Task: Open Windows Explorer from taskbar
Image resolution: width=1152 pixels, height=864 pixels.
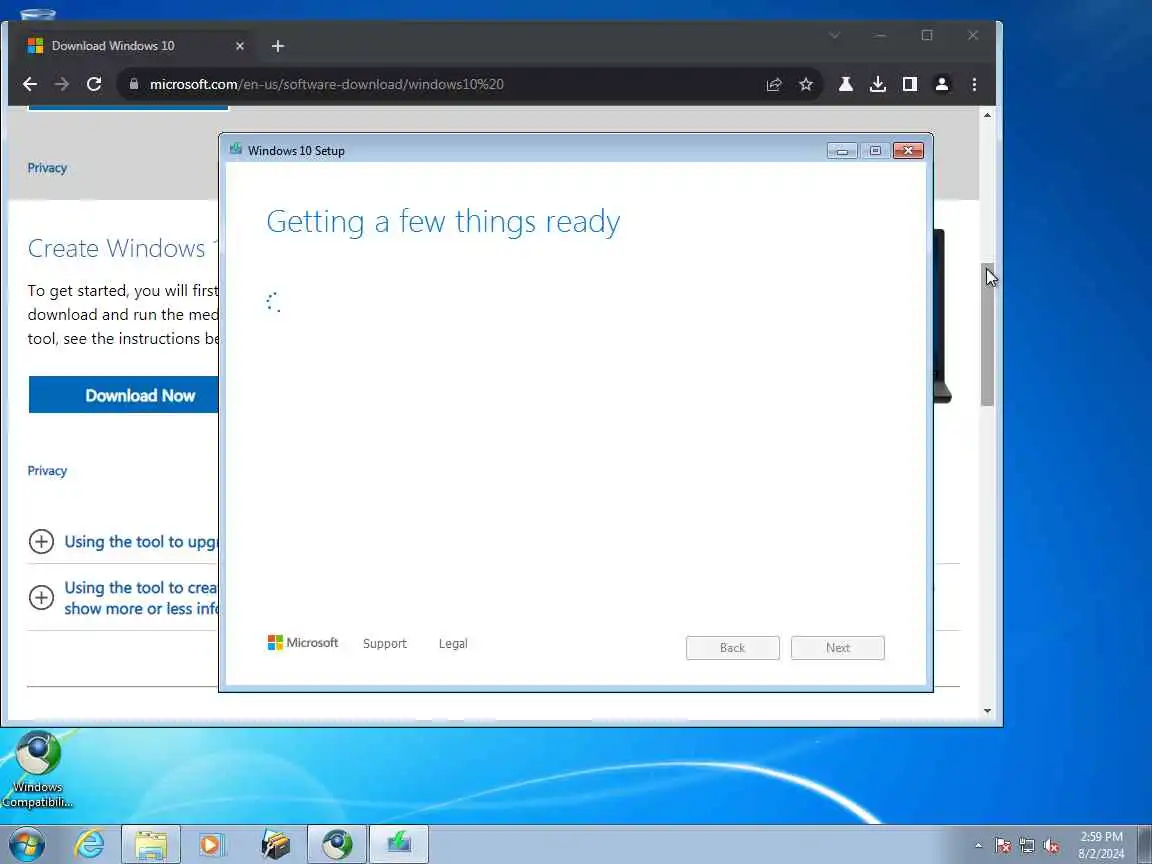Action: pyautogui.click(x=151, y=844)
